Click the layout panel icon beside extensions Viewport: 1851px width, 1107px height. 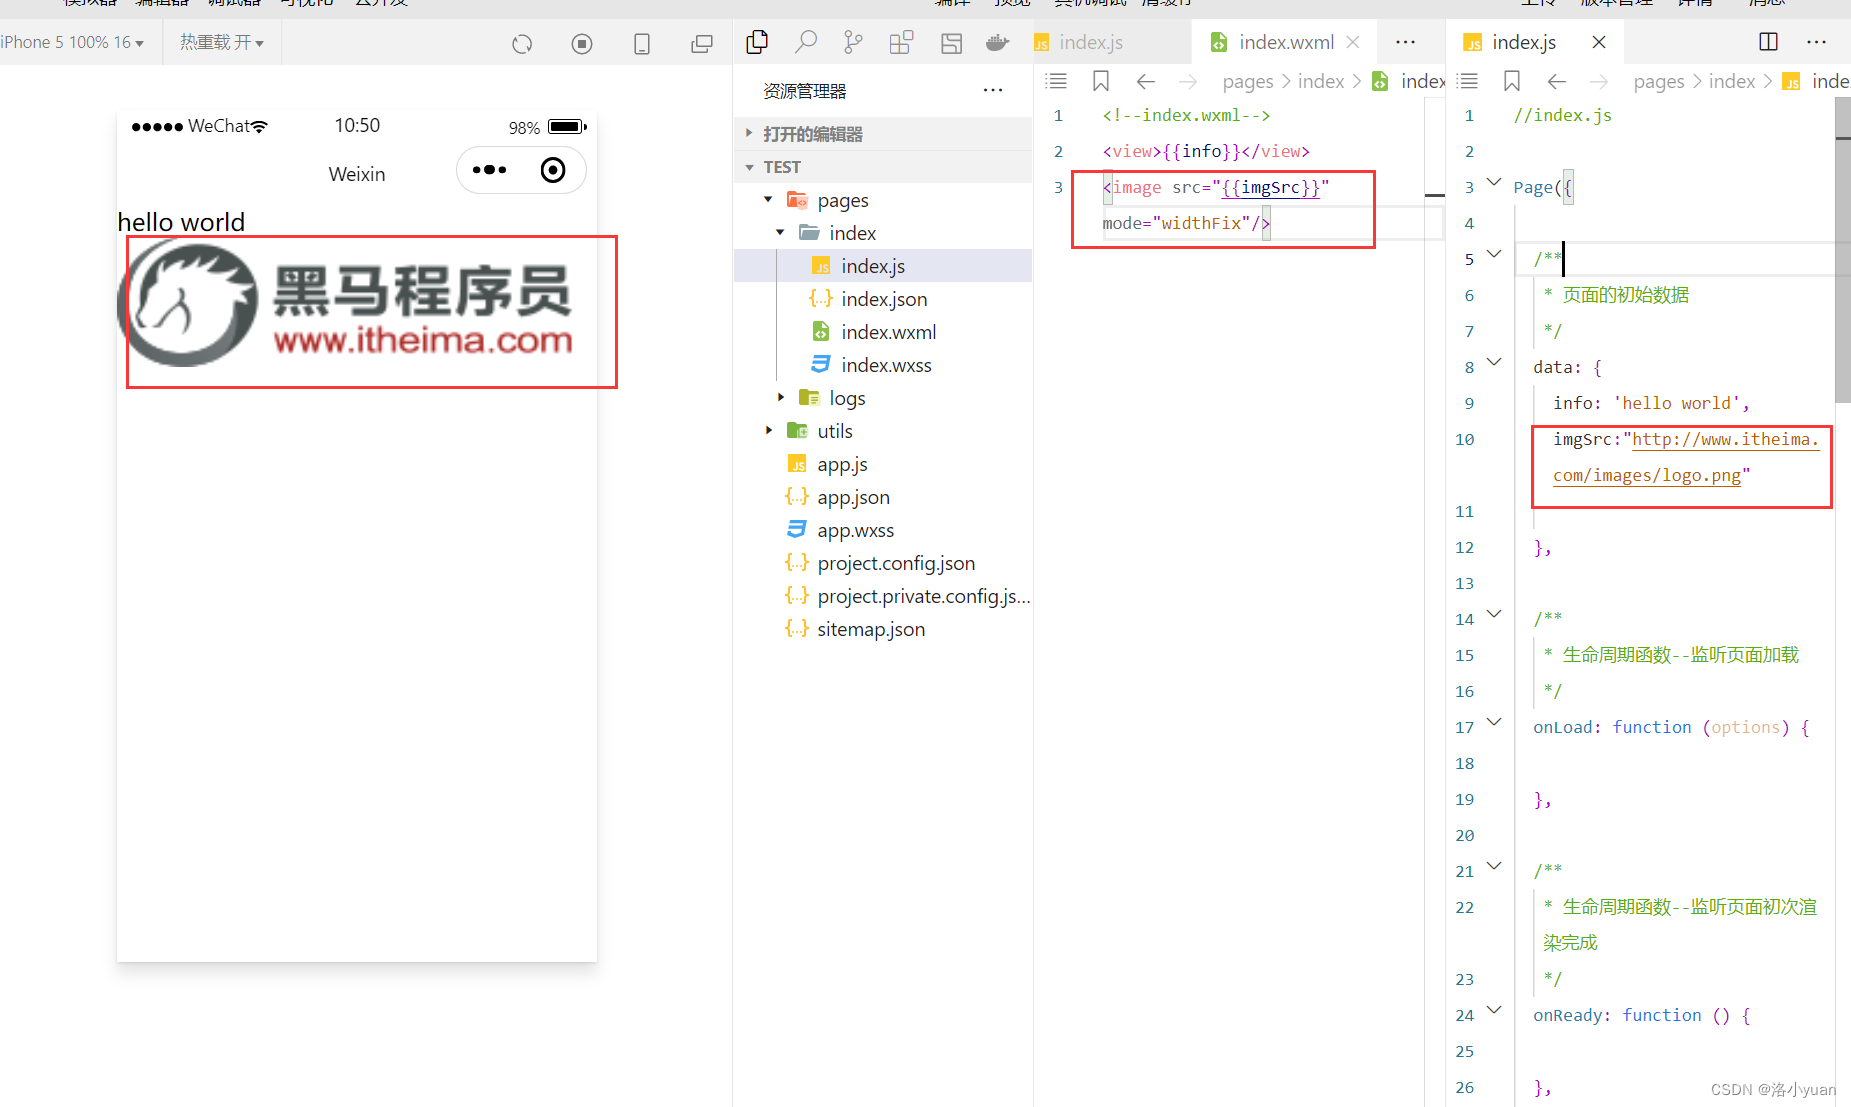click(951, 43)
